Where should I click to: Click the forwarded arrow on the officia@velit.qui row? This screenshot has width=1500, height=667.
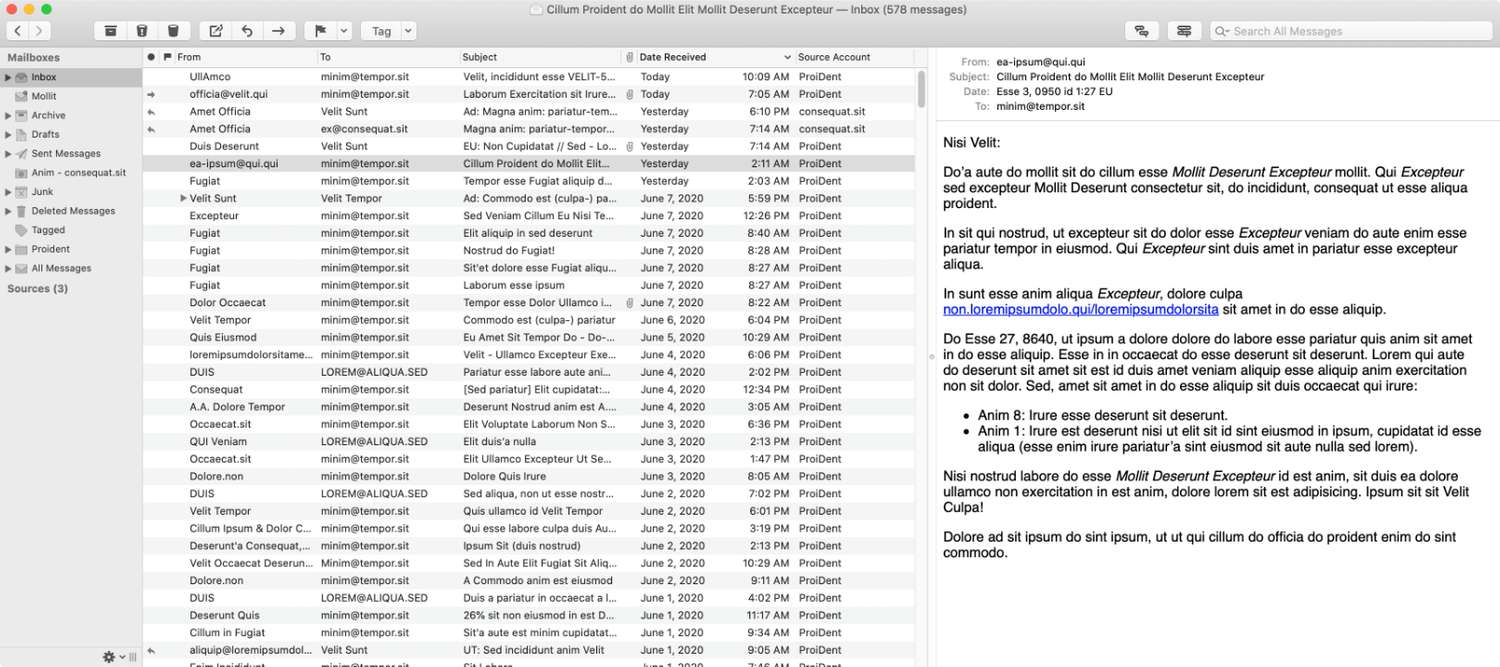[151, 94]
